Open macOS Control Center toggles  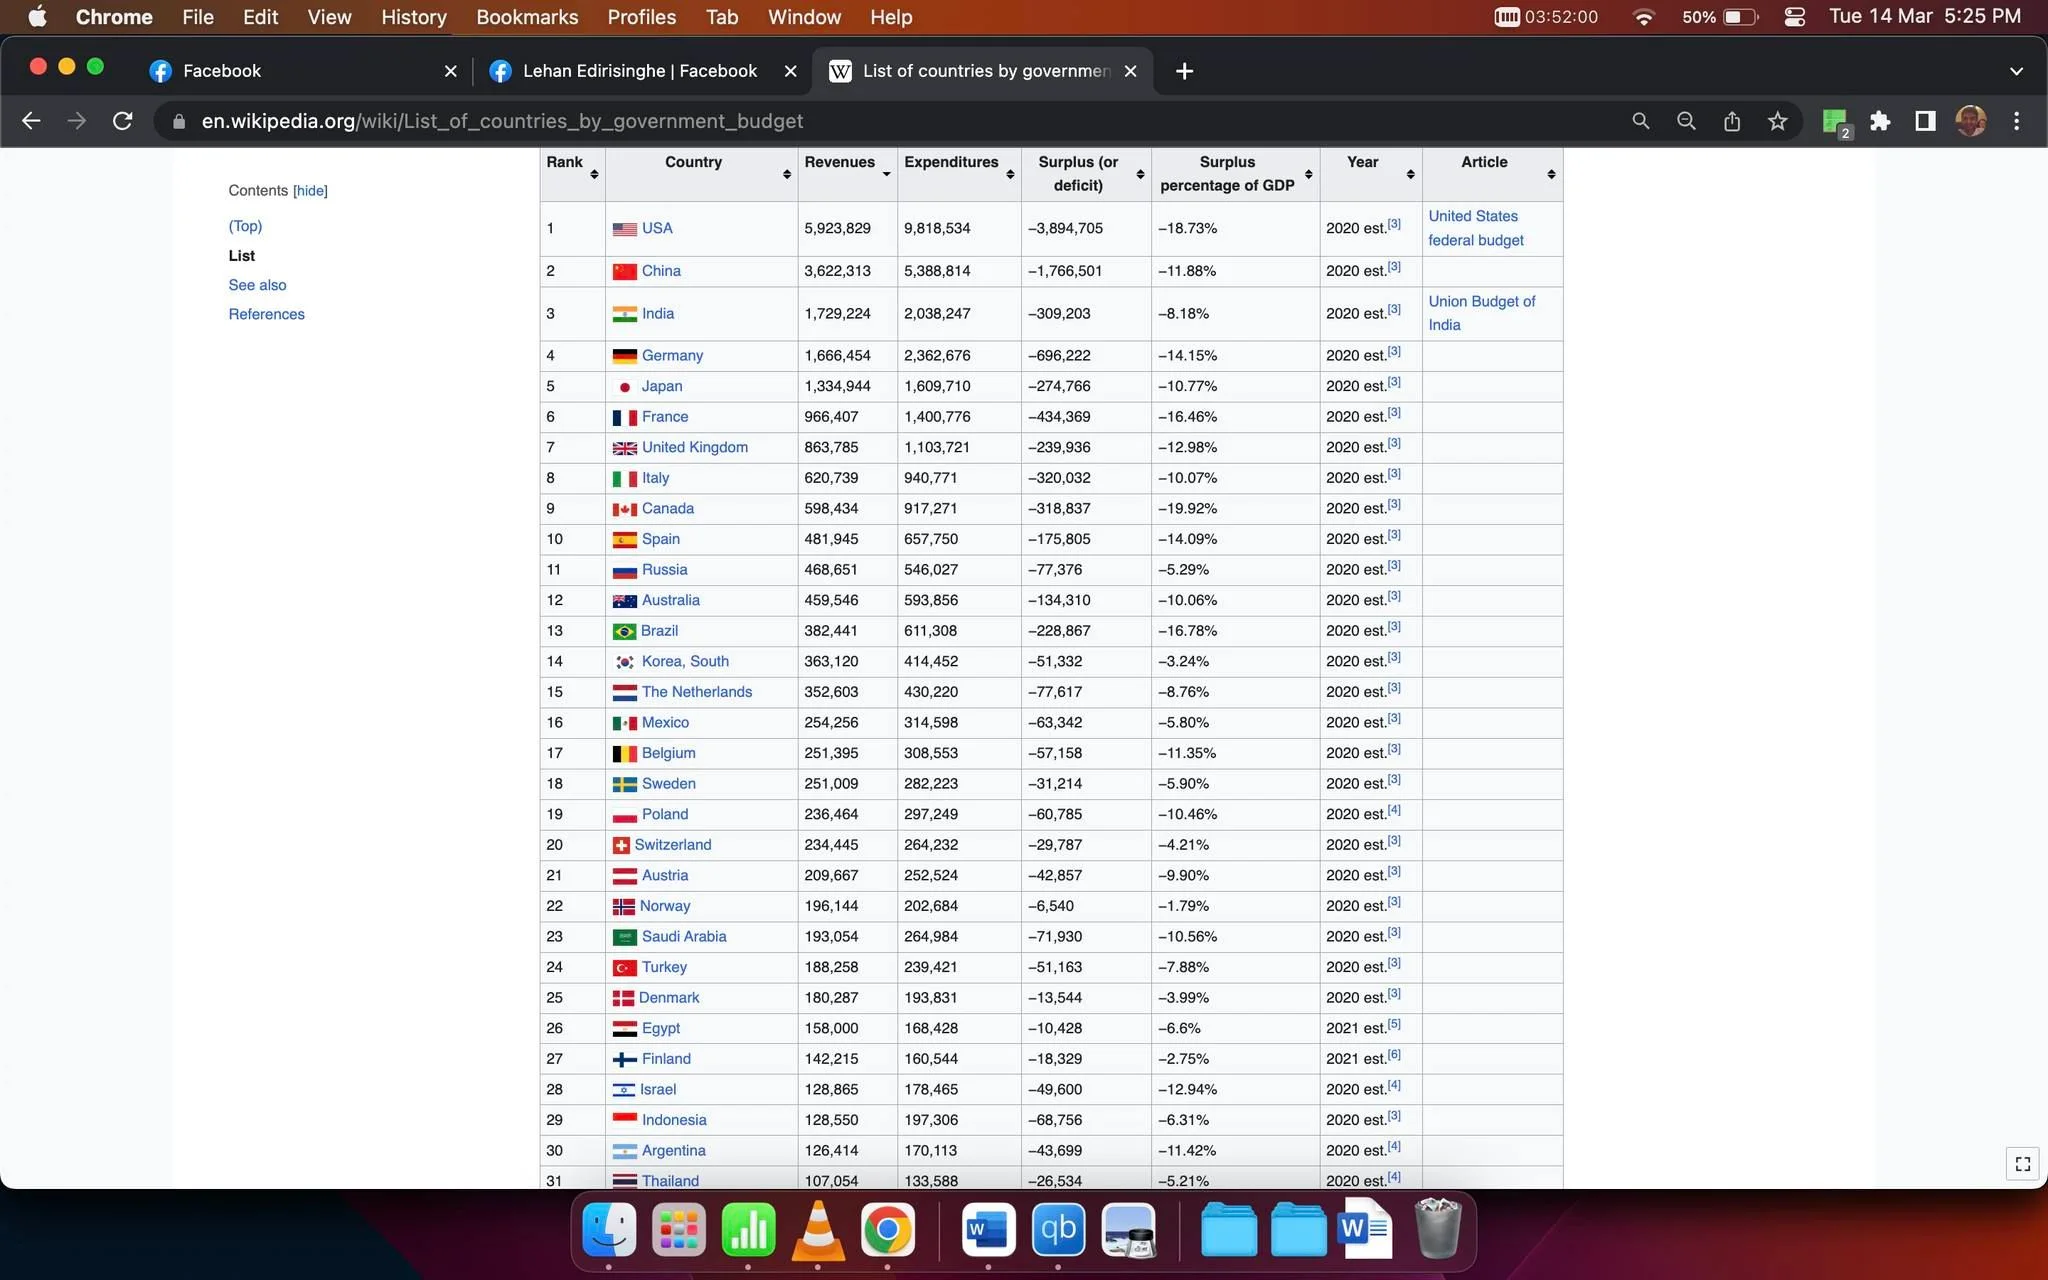tap(1794, 17)
